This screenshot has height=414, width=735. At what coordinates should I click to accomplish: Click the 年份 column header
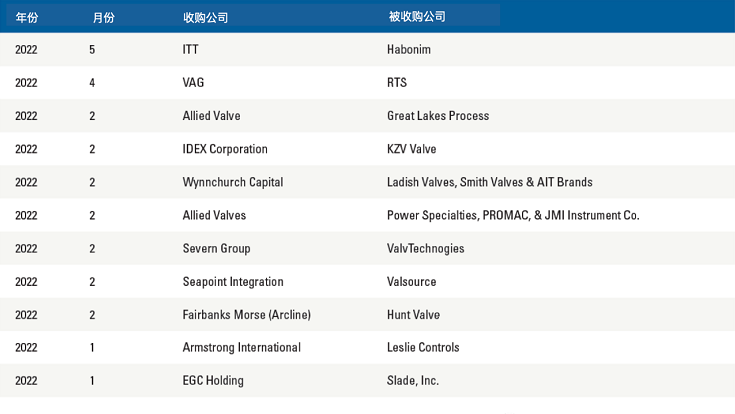(x=27, y=18)
